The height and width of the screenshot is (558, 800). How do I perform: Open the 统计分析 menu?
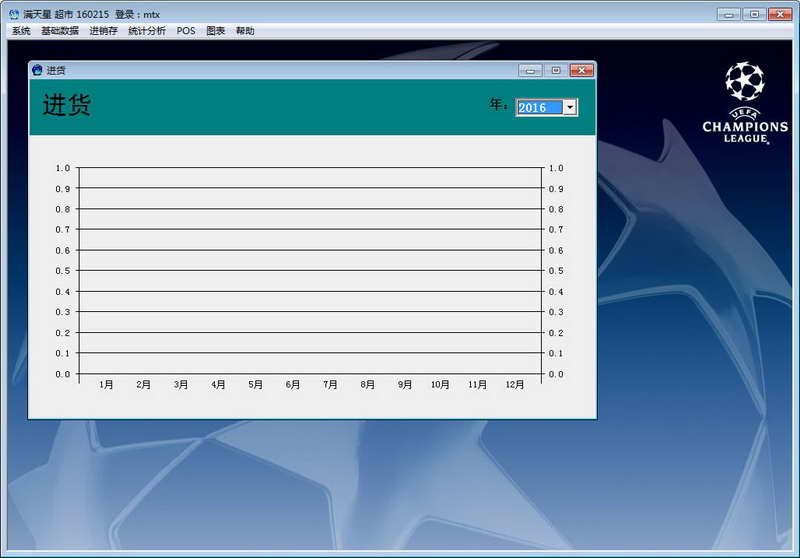point(147,31)
